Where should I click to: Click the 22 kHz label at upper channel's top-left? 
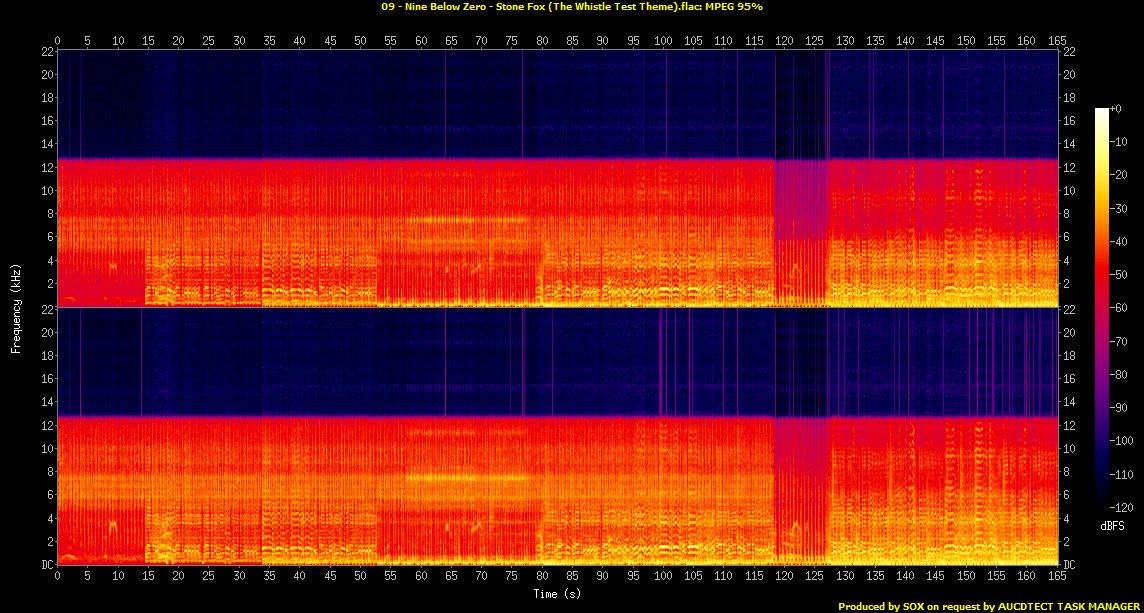[x=47, y=51]
